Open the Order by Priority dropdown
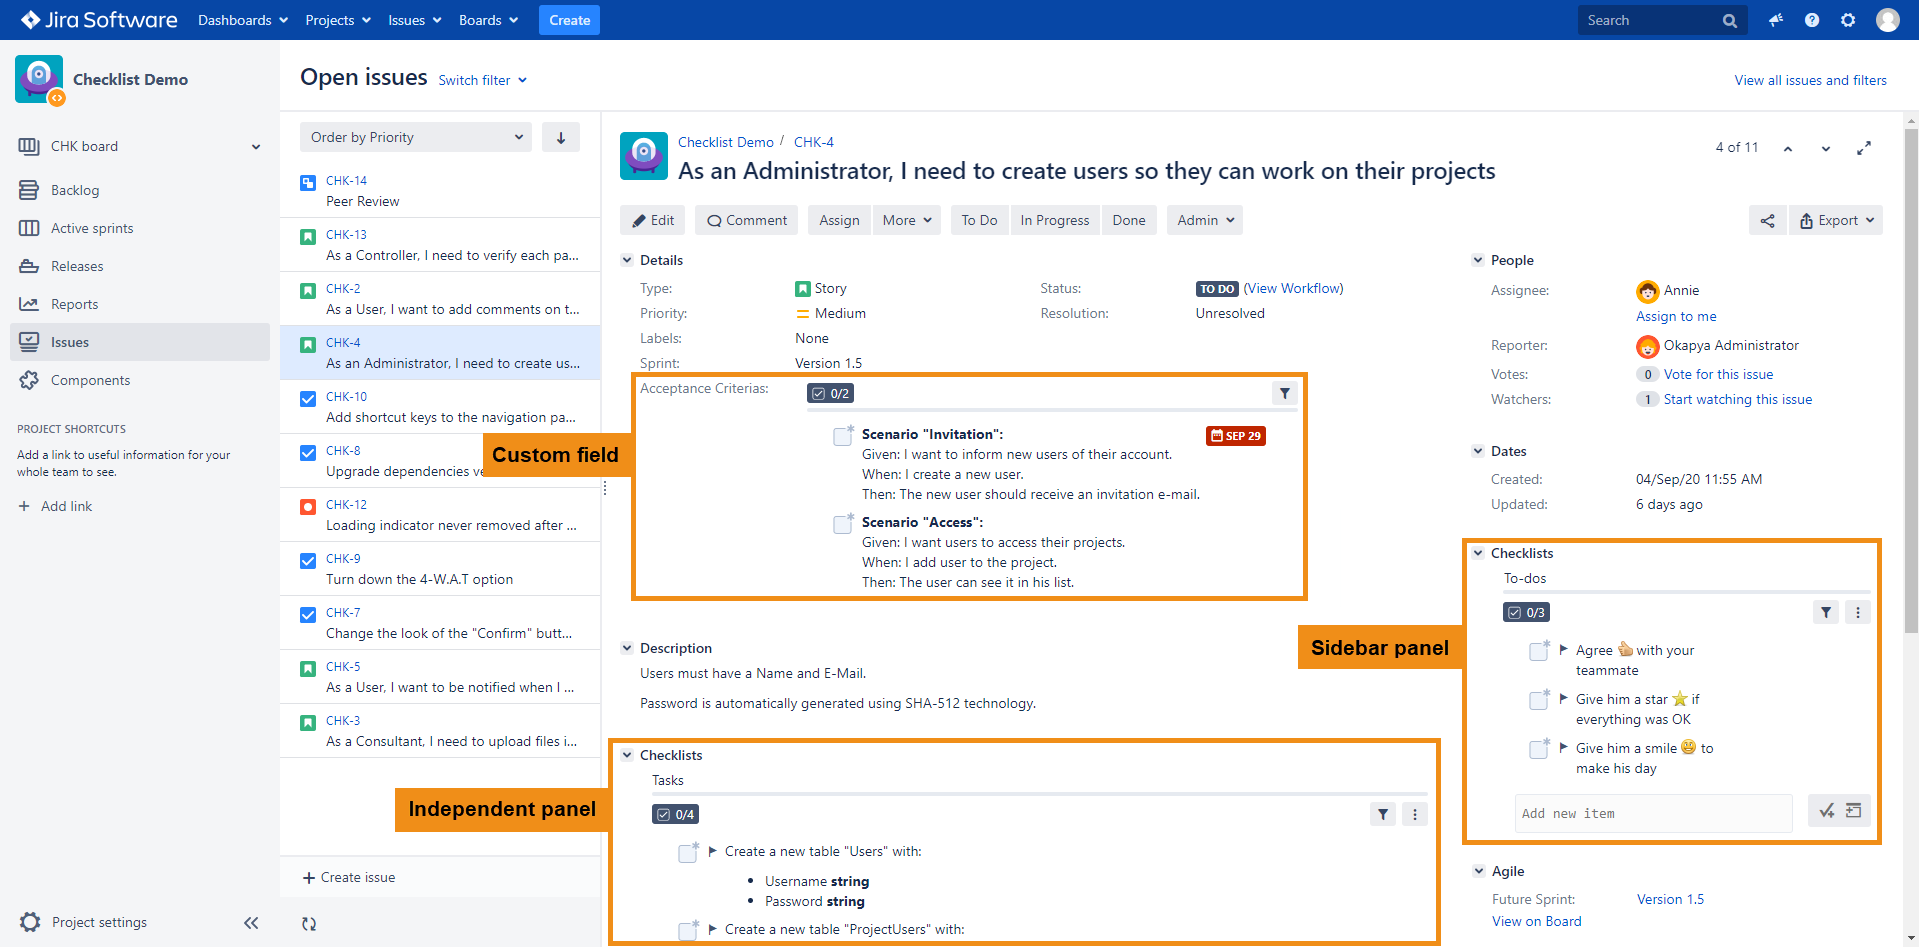 414,137
